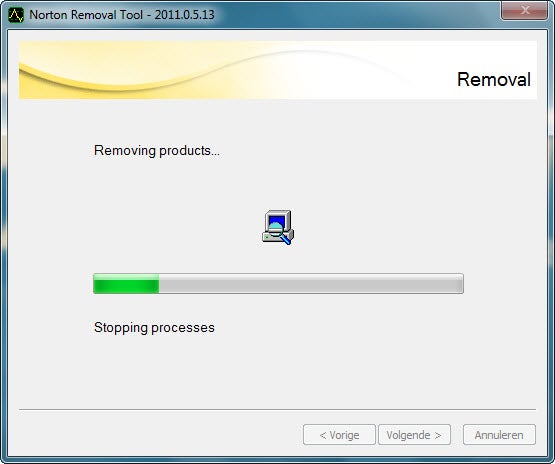Viewport: 555px width, 464px height.
Task: Click the Volgende next button
Action: pos(414,435)
